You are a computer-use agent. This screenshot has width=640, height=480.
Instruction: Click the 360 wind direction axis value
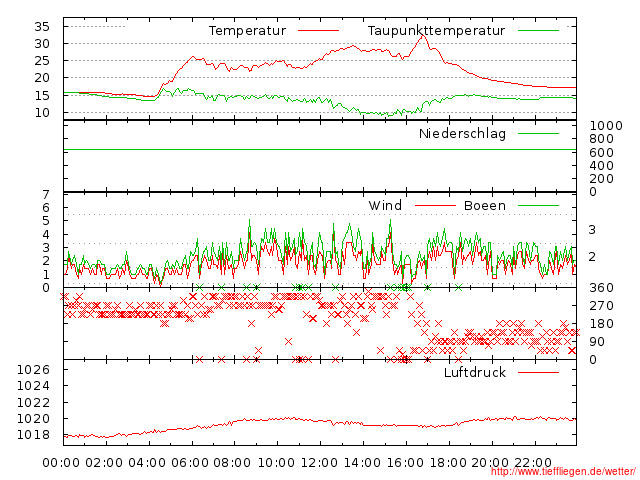[602, 288]
